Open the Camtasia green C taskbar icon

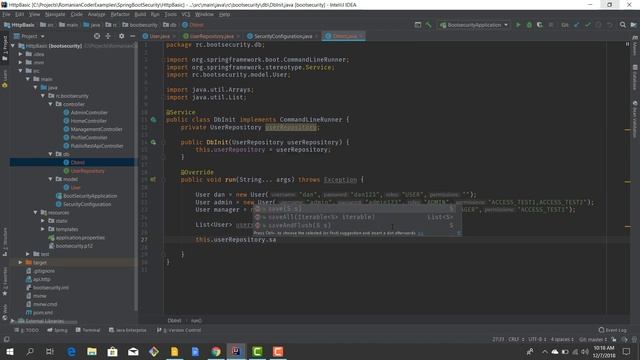[257, 351]
